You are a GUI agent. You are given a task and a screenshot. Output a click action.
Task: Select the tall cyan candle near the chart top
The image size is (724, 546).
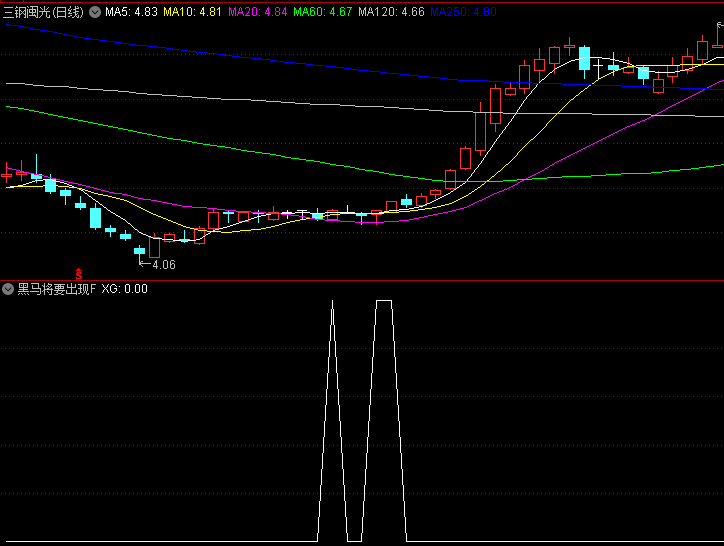pyautogui.click(x=585, y=59)
